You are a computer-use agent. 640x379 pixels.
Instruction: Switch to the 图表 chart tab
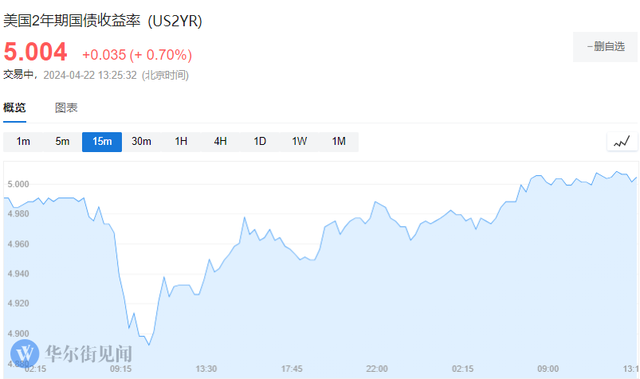66,108
